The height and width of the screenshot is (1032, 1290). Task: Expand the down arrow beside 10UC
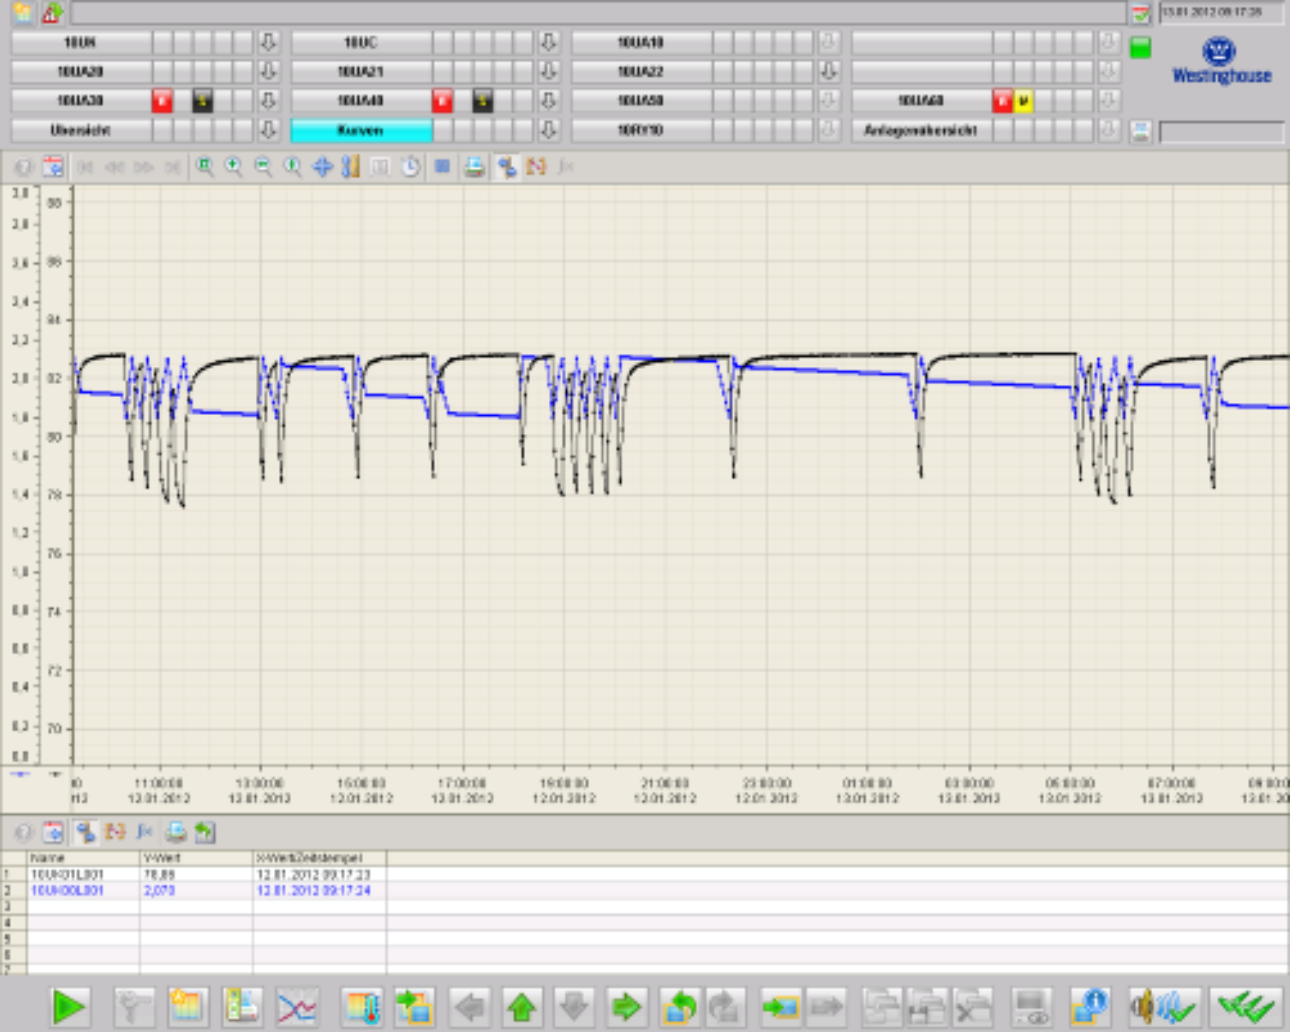coord(548,43)
